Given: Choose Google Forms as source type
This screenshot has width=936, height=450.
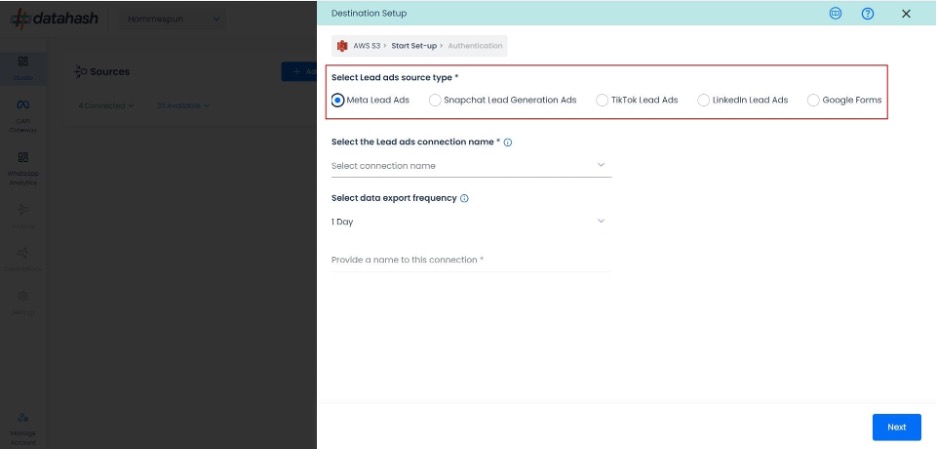Looking at the screenshot, I should tap(813, 100).
